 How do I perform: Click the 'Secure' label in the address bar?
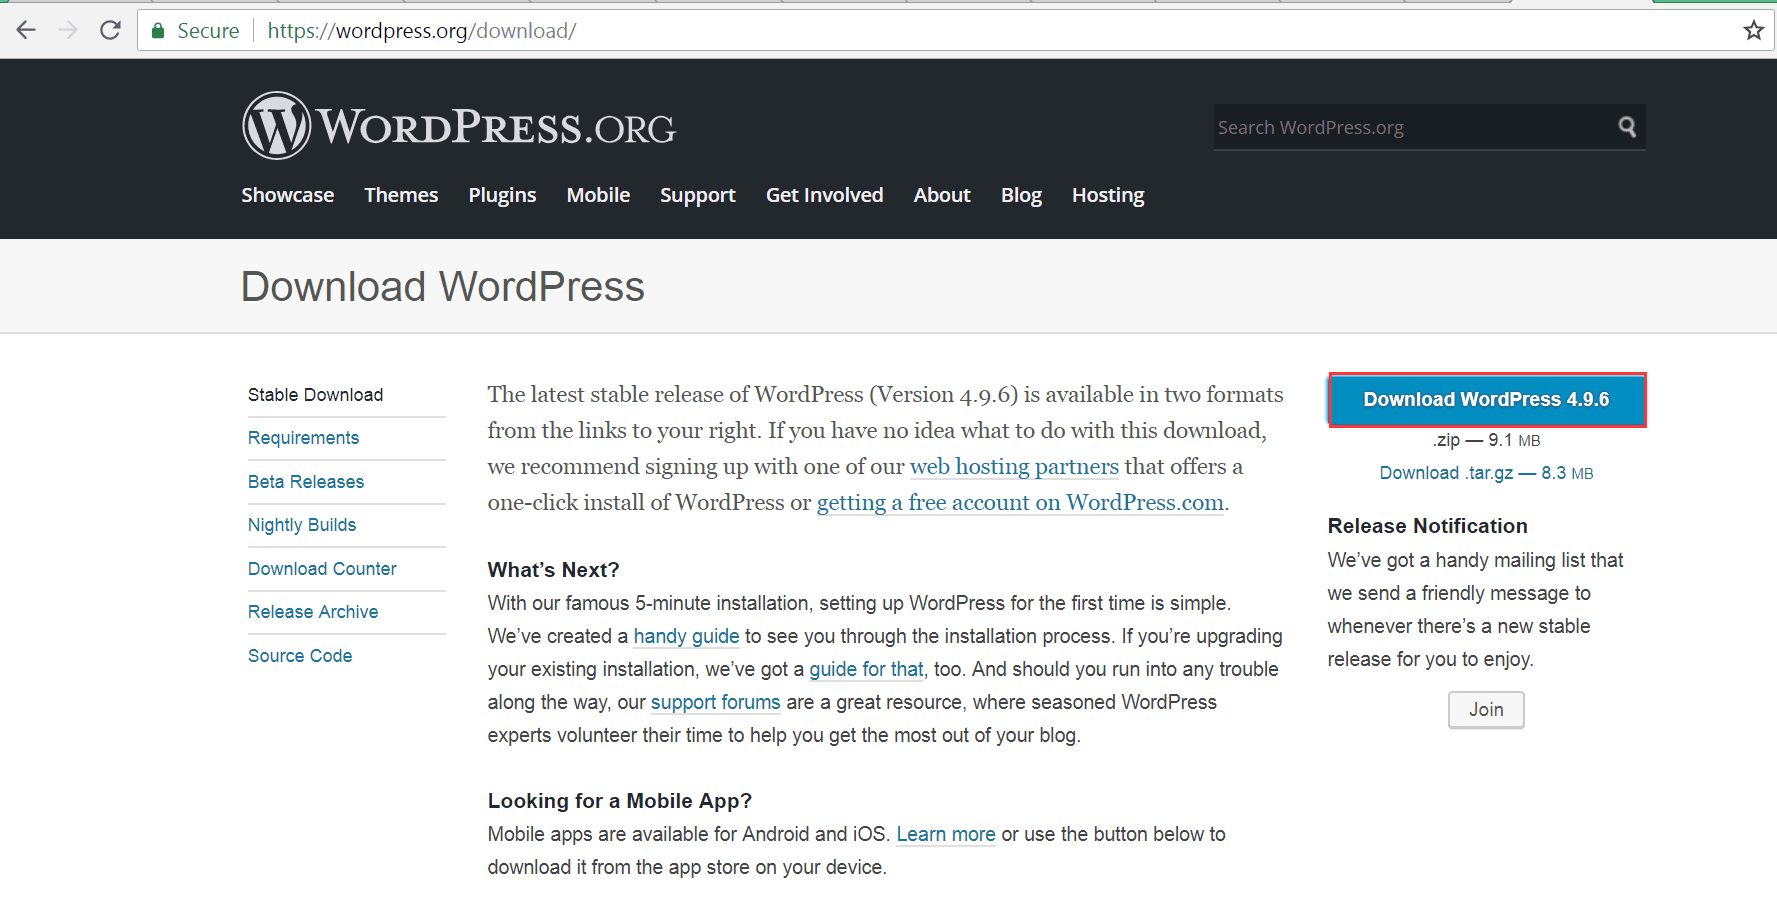click(x=208, y=31)
